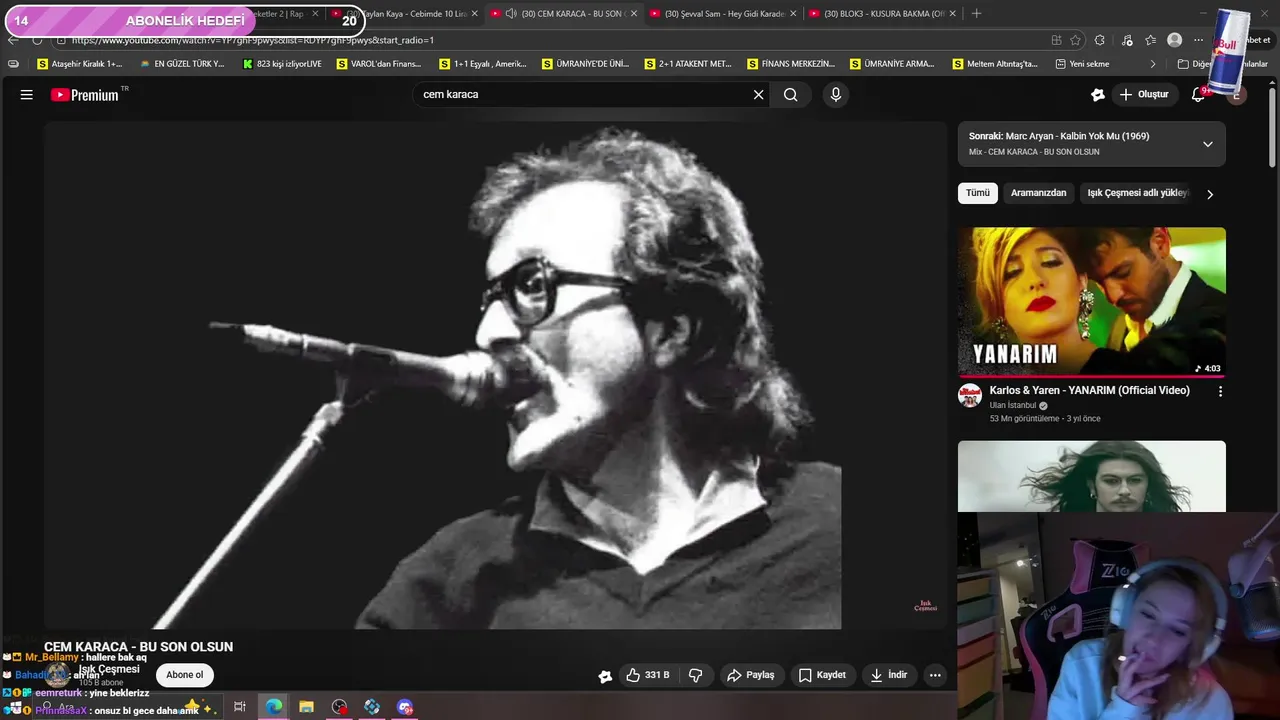Open more actions ellipsis under video

coord(935,675)
